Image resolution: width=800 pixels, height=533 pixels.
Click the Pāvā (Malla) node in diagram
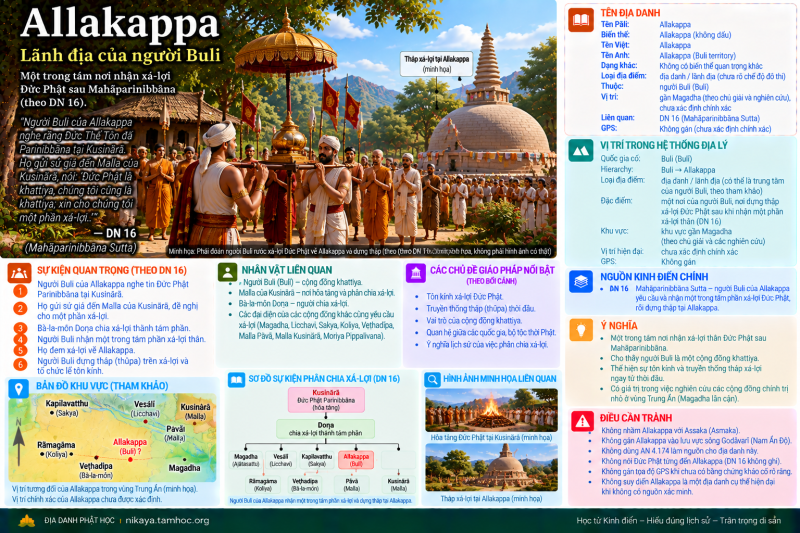point(352,485)
